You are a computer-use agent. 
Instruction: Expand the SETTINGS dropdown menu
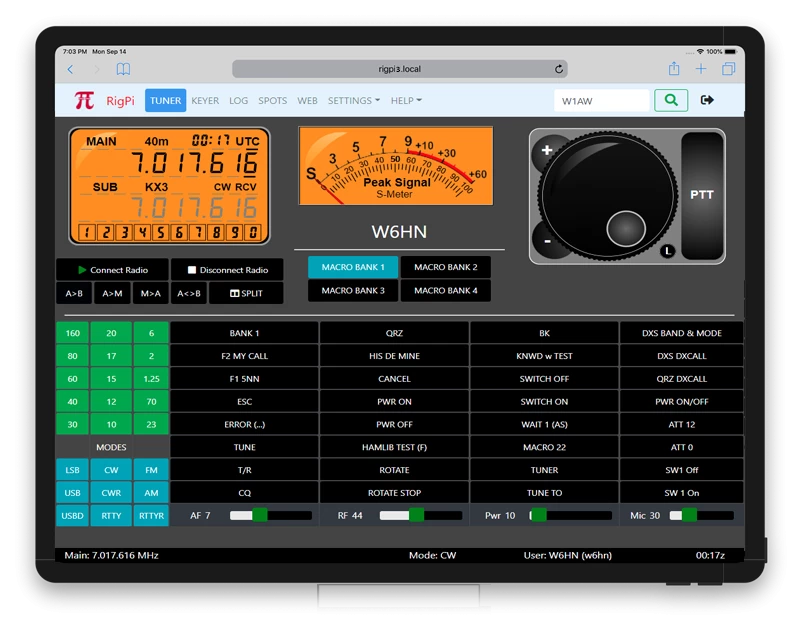coord(354,101)
